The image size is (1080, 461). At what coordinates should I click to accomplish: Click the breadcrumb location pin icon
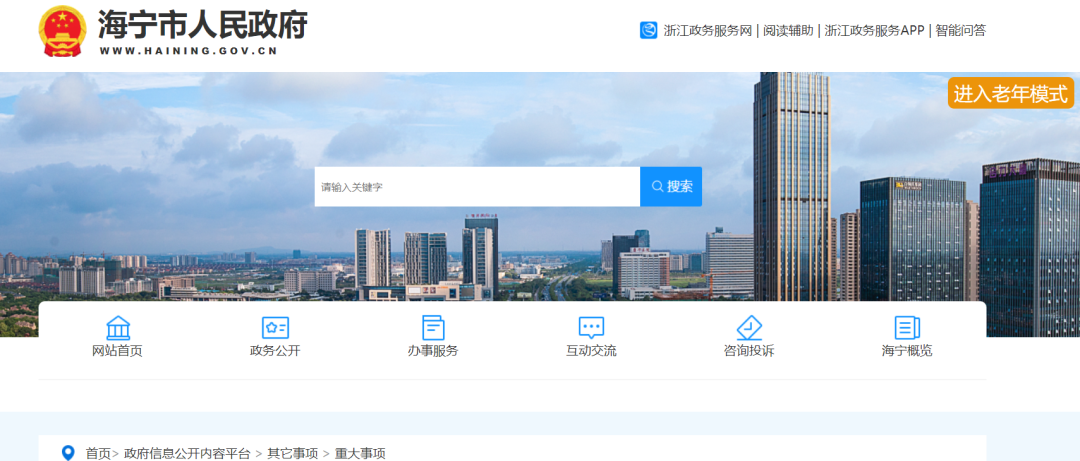pyautogui.click(x=68, y=453)
